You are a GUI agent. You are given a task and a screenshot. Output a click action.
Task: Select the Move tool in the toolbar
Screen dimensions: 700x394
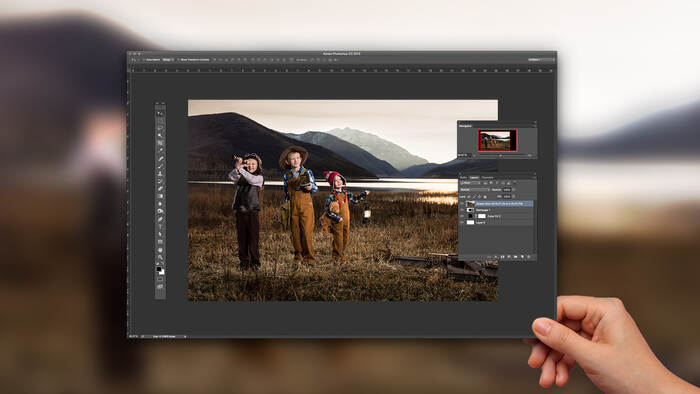click(160, 113)
